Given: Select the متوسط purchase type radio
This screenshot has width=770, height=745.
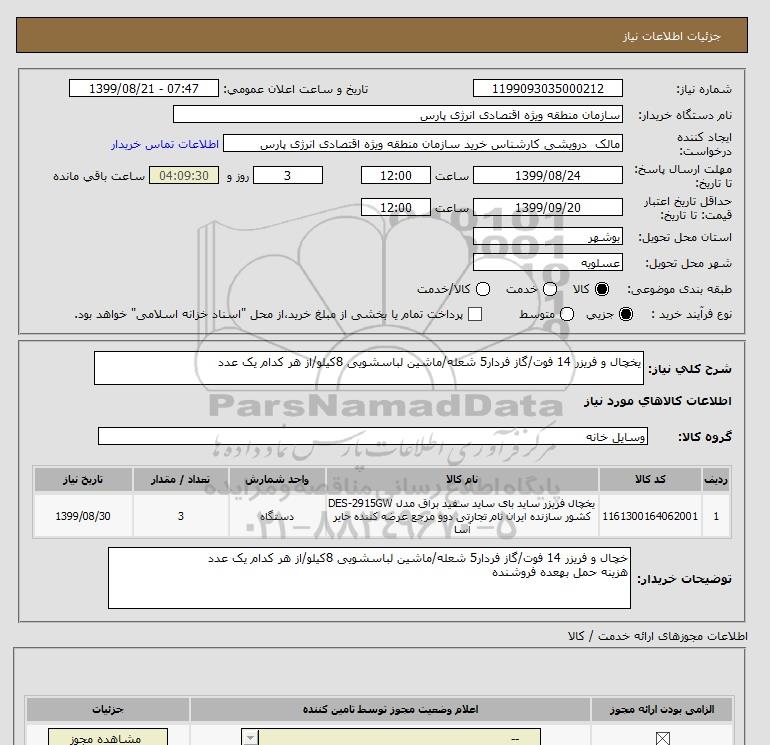Looking at the screenshot, I should pyautogui.click(x=567, y=314).
